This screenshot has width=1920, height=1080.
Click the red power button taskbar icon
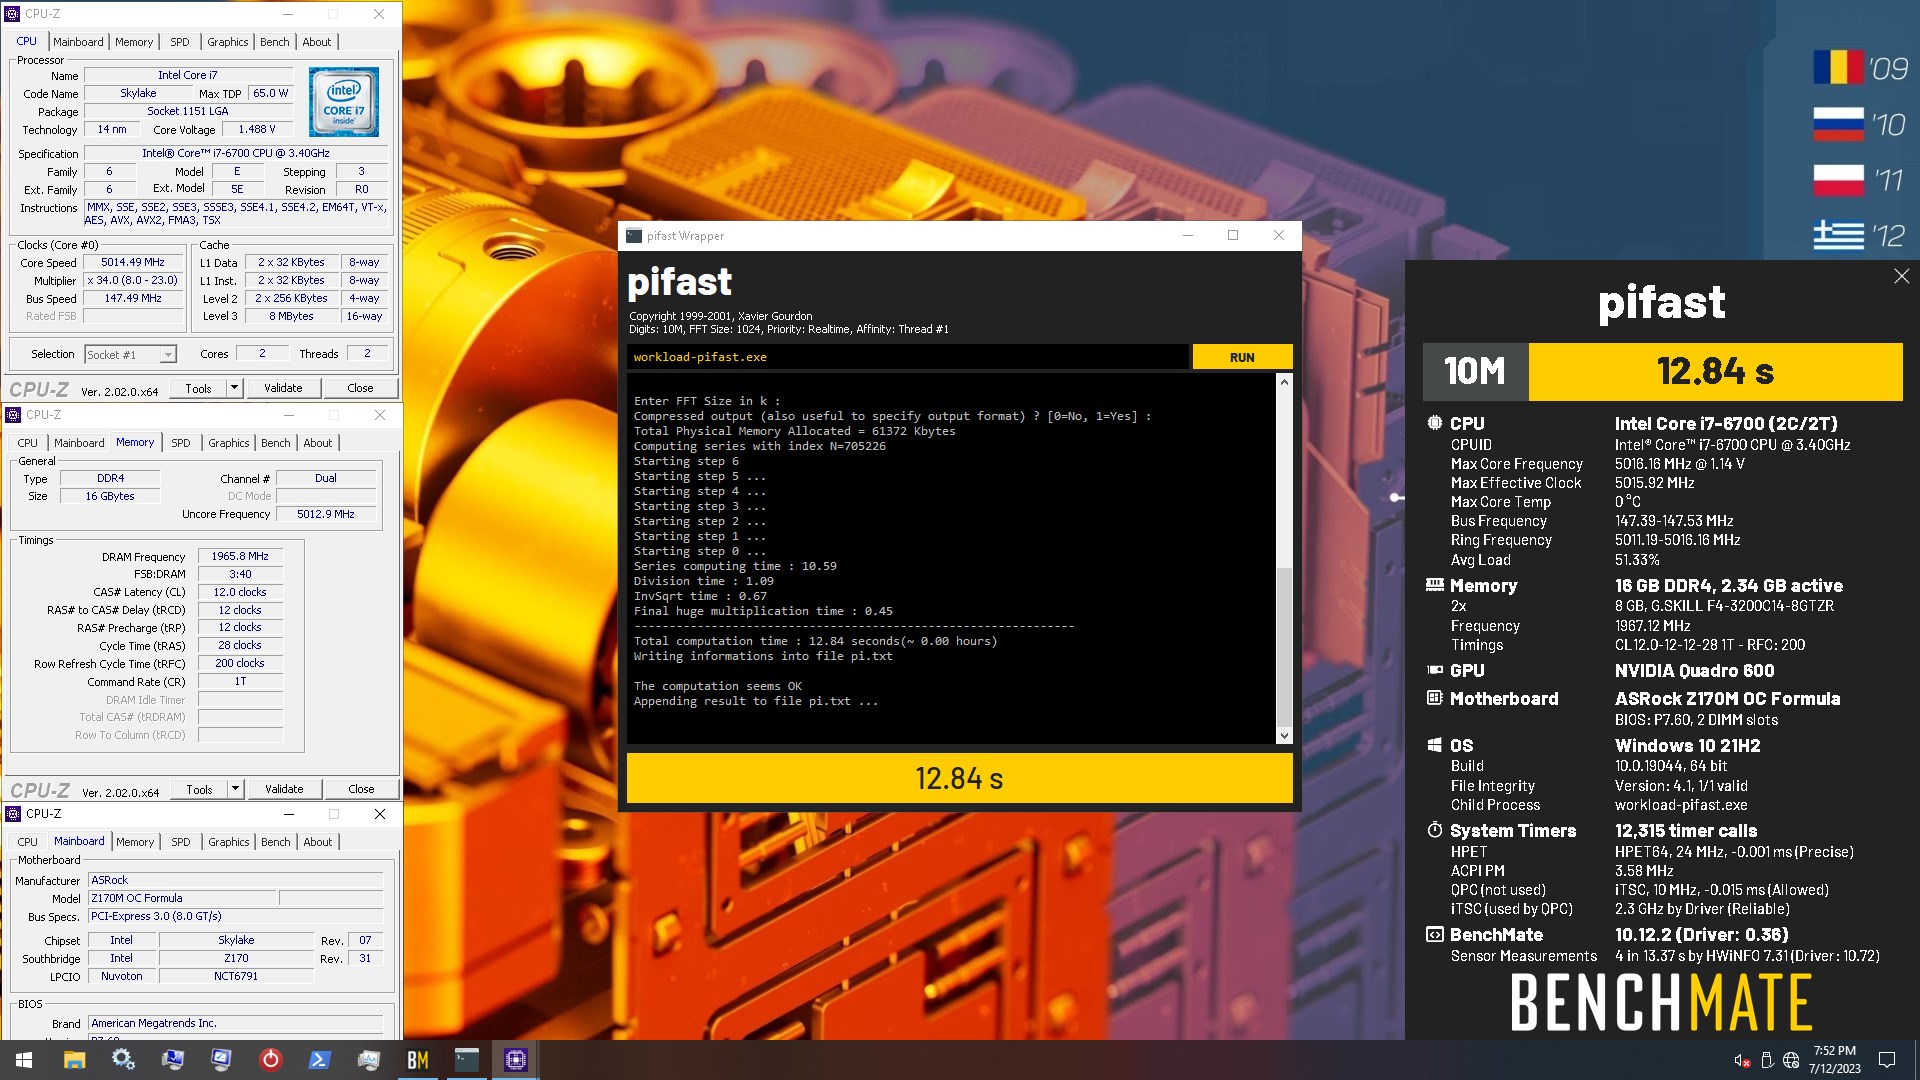tap(270, 1060)
